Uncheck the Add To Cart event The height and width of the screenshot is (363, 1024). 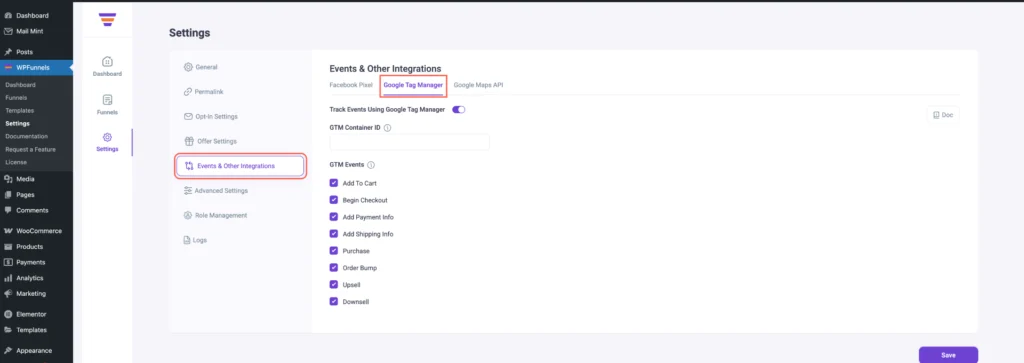point(334,183)
